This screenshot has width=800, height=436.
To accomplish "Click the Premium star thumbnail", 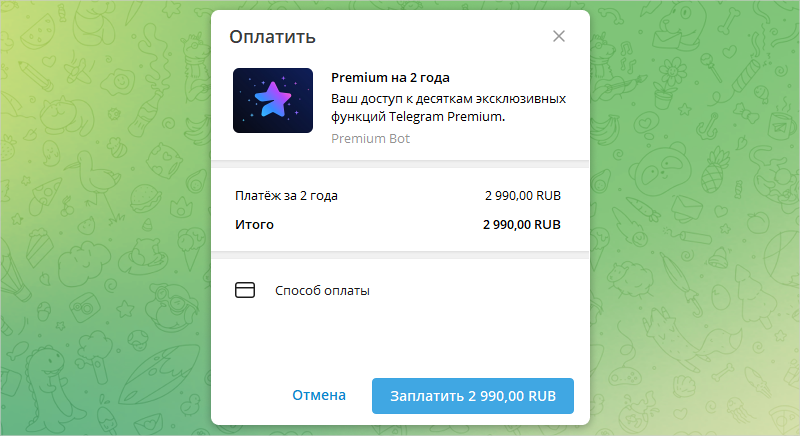I will [273, 101].
